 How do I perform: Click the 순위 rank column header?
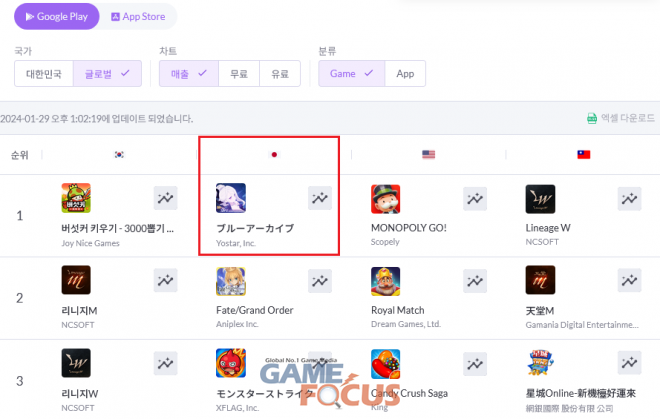point(19,155)
